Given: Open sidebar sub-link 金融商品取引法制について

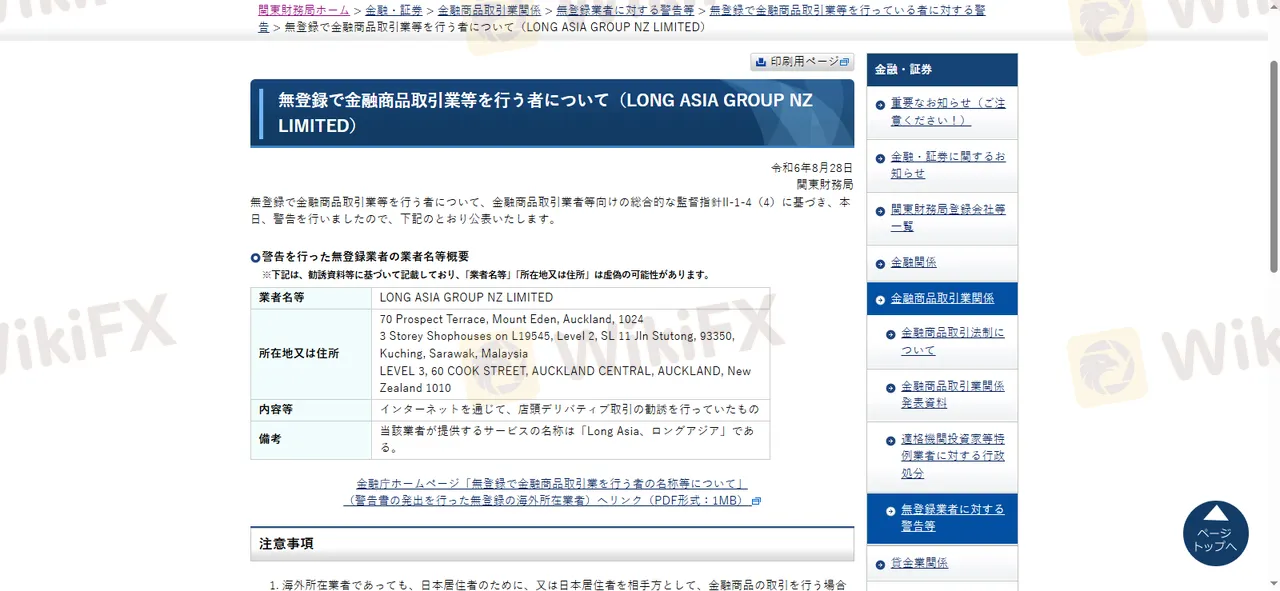Looking at the screenshot, I should coord(953,341).
